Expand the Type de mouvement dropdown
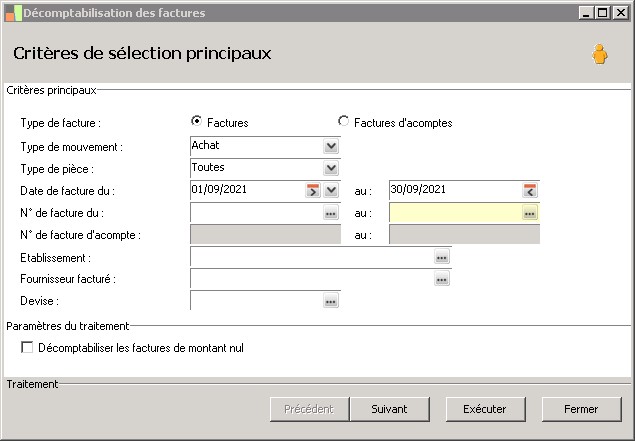 tap(331, 146)
